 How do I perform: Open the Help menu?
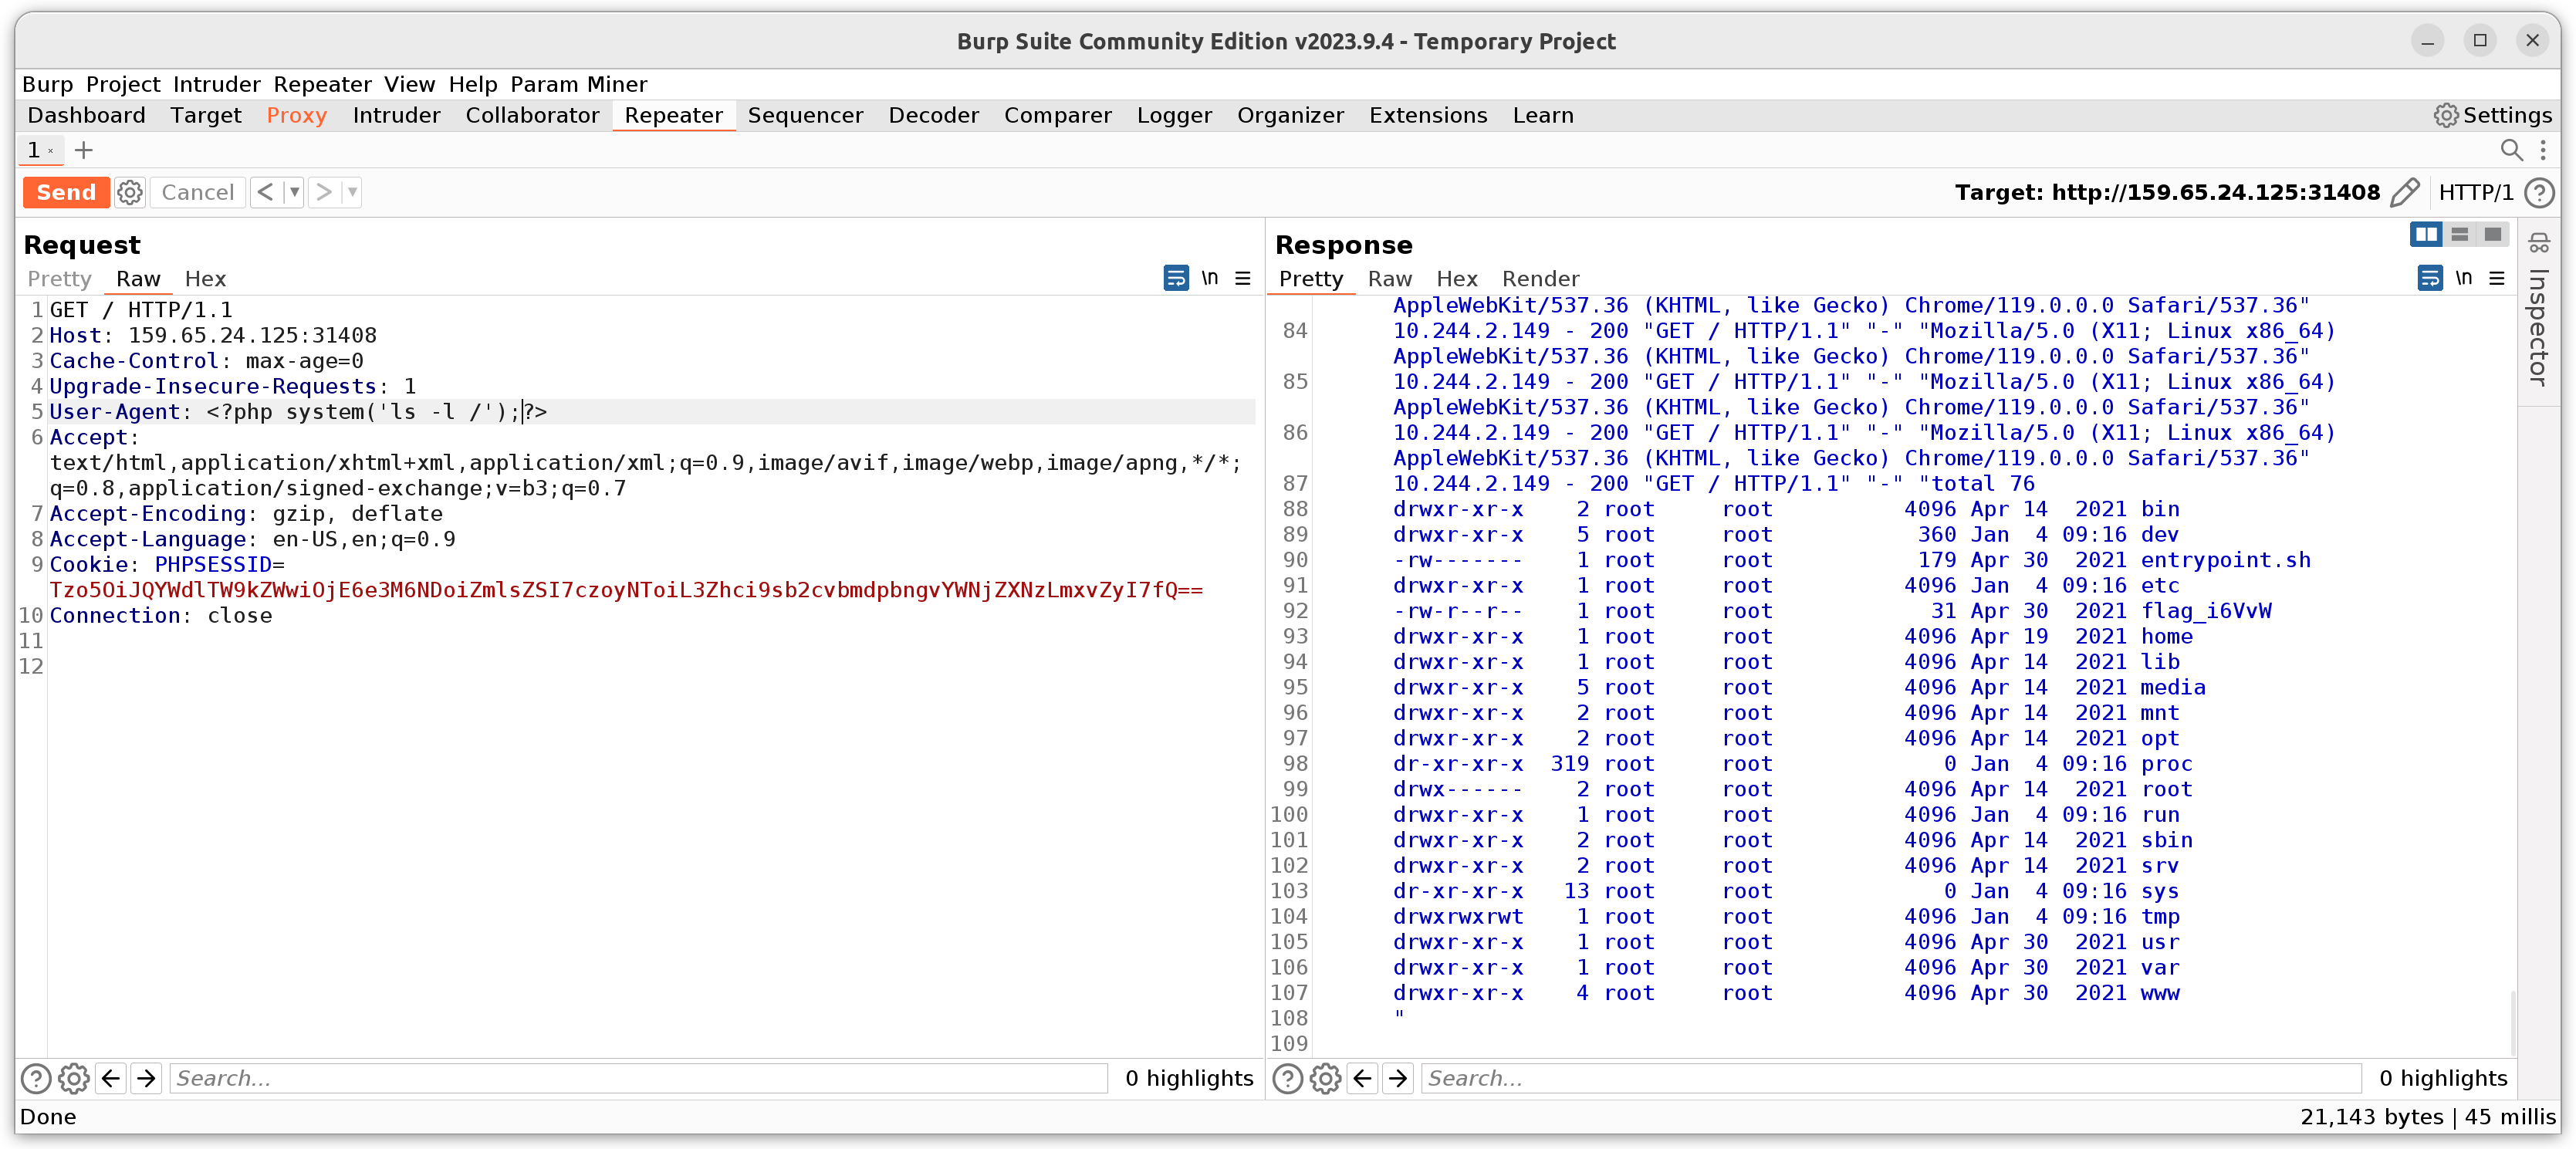click(473, 84)
